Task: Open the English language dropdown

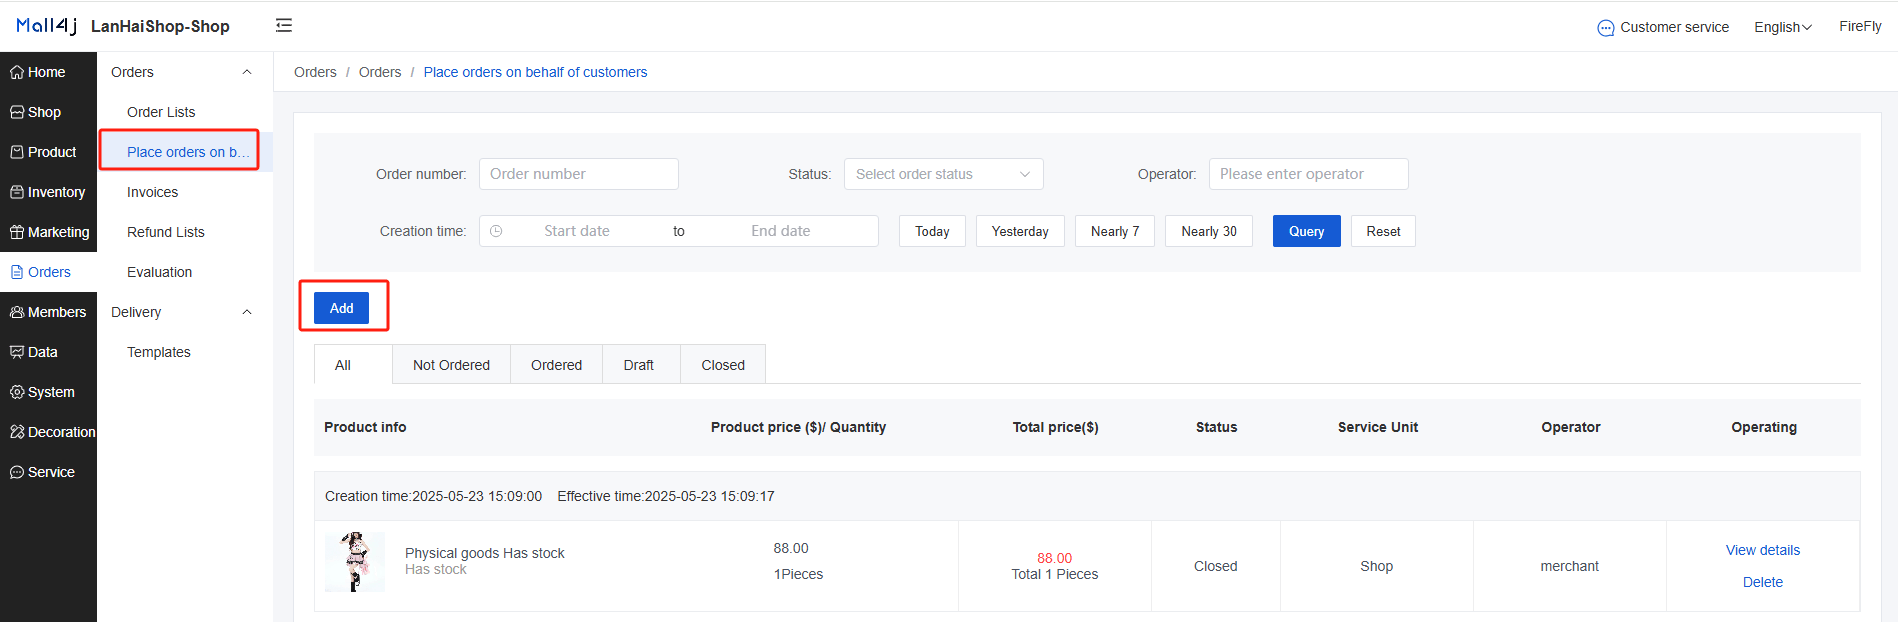Action: point(1783,27)
